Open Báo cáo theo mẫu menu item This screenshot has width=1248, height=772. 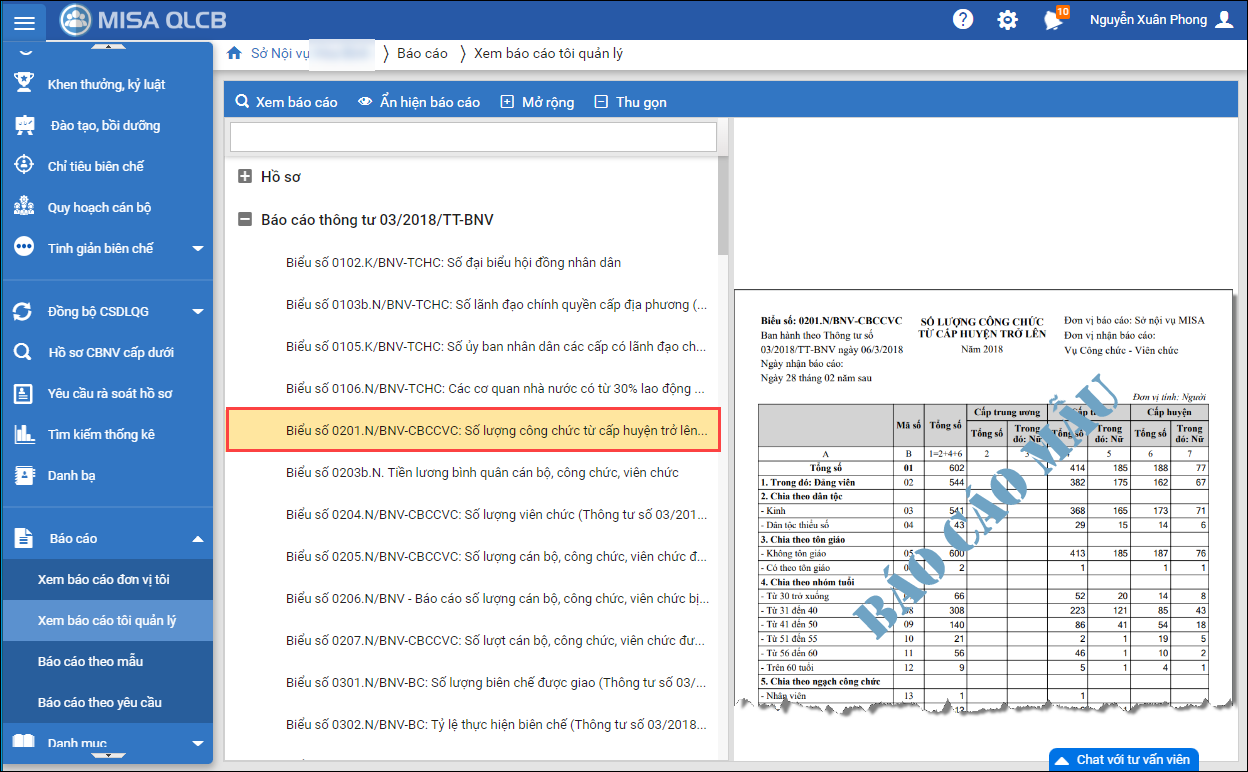tap(89, 661)
